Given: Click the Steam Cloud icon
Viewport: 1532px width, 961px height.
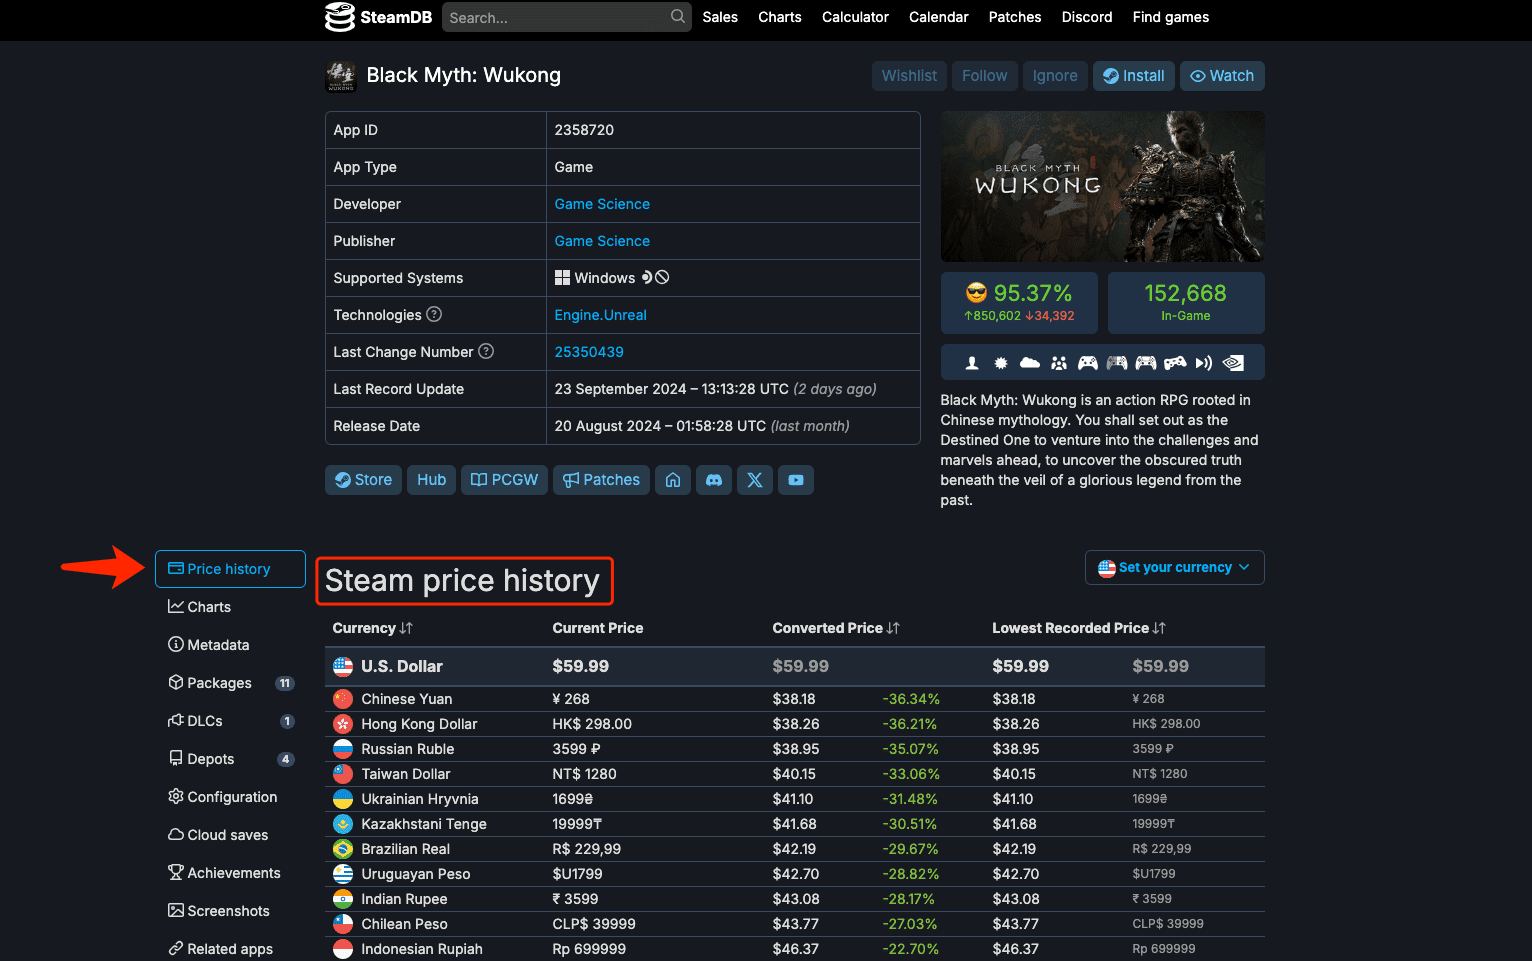Looking at the screenshot, I should click(x=1030, y=363).
